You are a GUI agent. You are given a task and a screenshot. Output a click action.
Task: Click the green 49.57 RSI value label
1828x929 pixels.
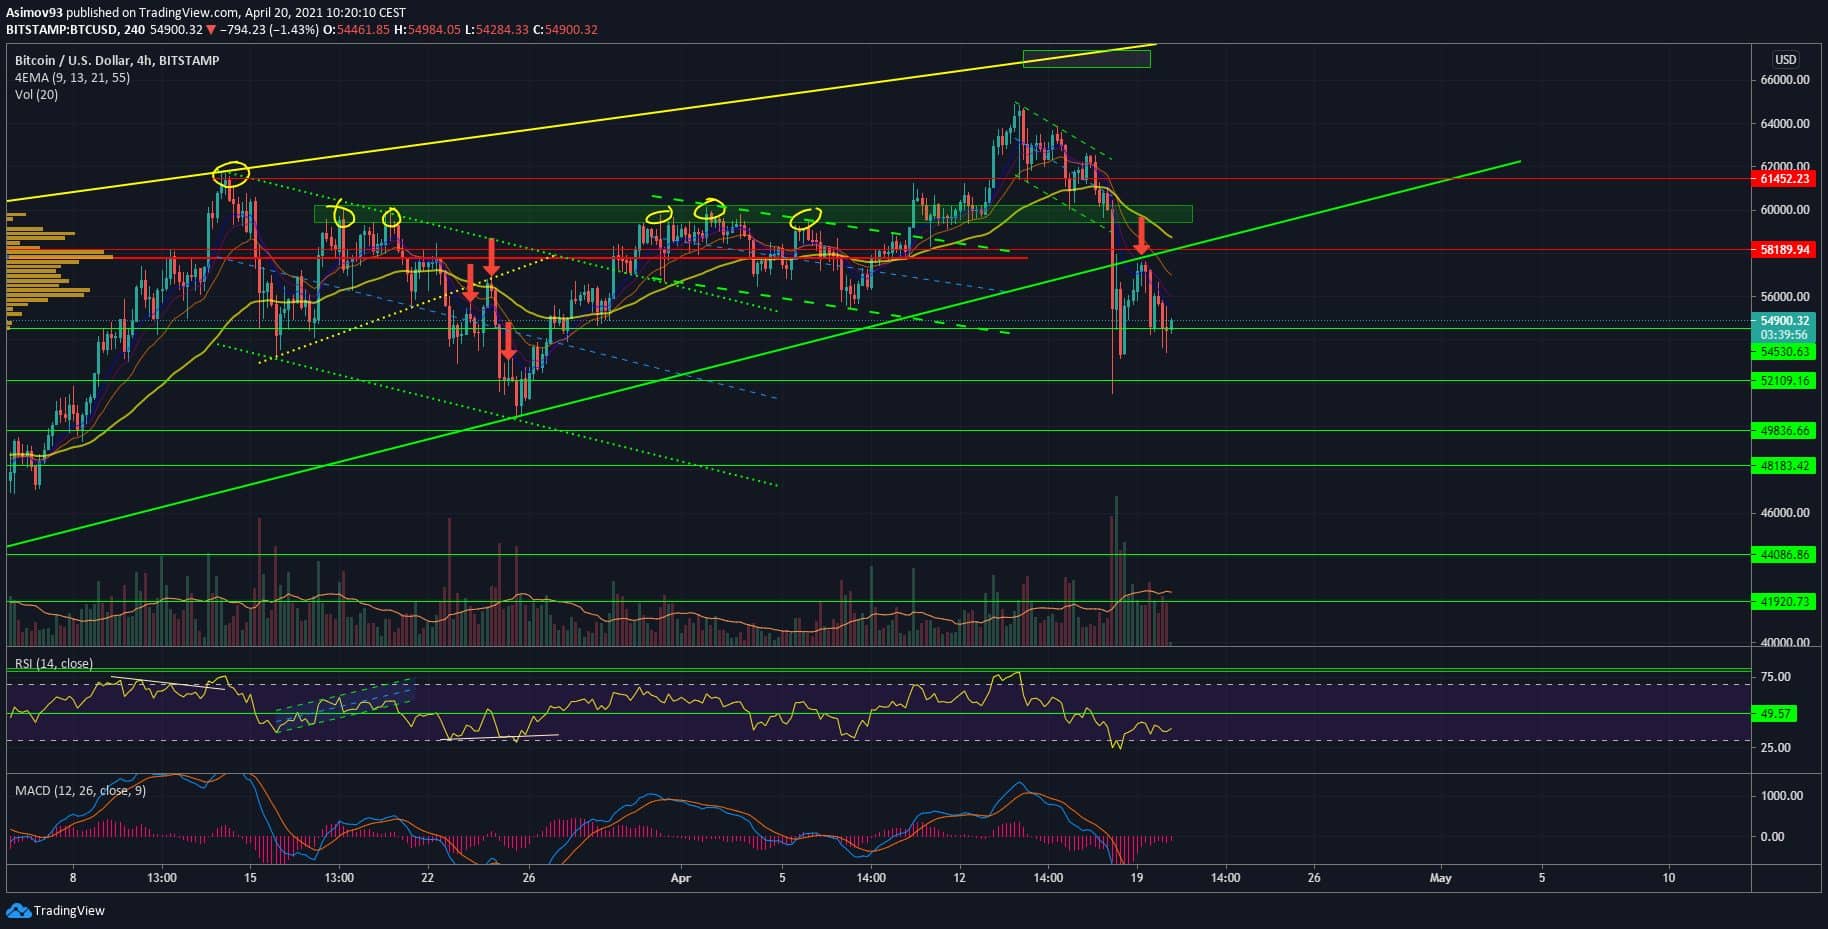tap(1776, 714)
